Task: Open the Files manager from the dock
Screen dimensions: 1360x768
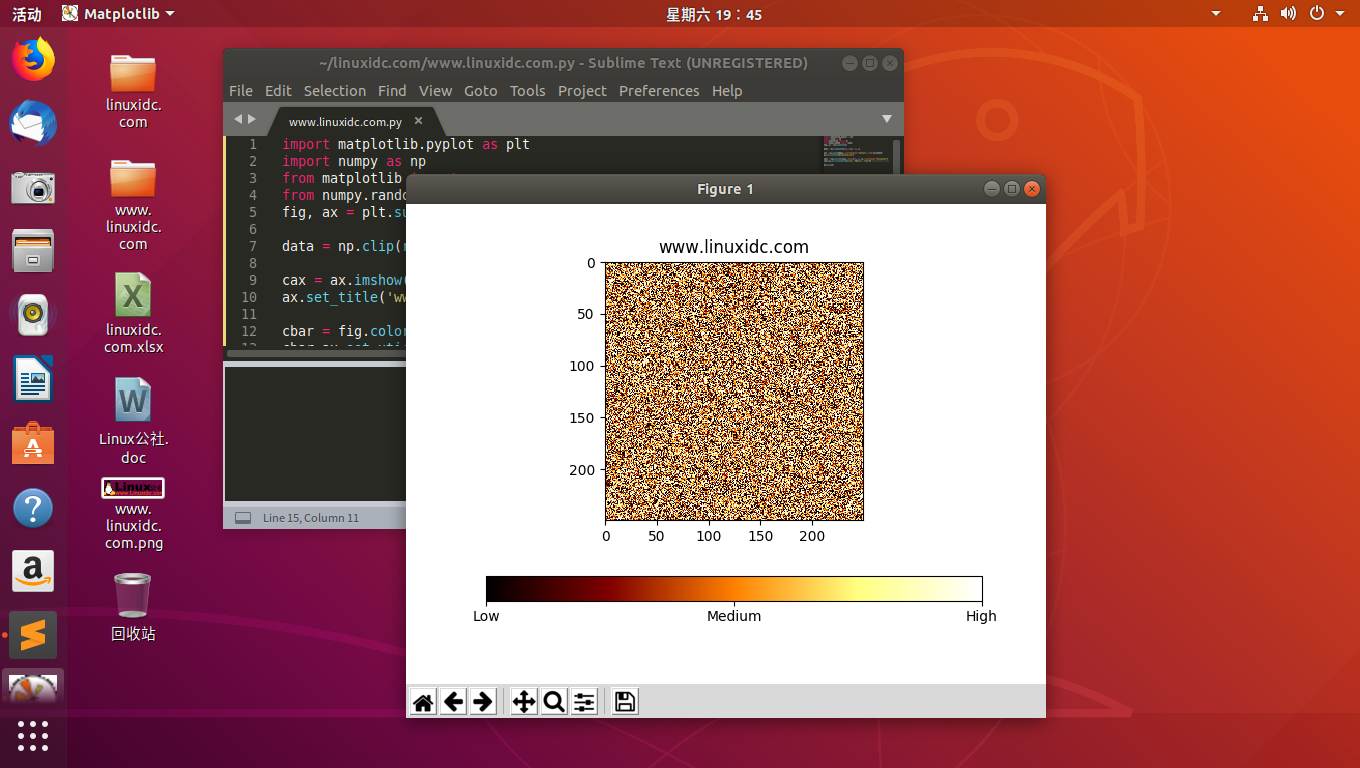Action: 33,251
